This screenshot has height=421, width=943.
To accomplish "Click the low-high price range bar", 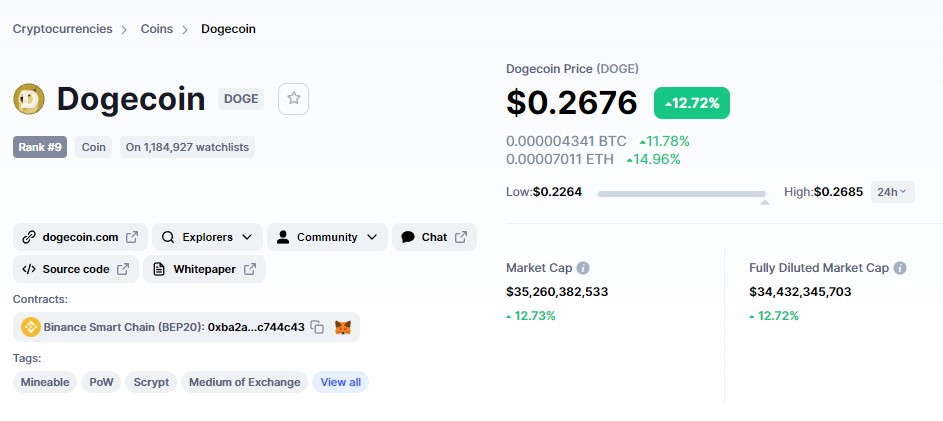I will (683, 194).
